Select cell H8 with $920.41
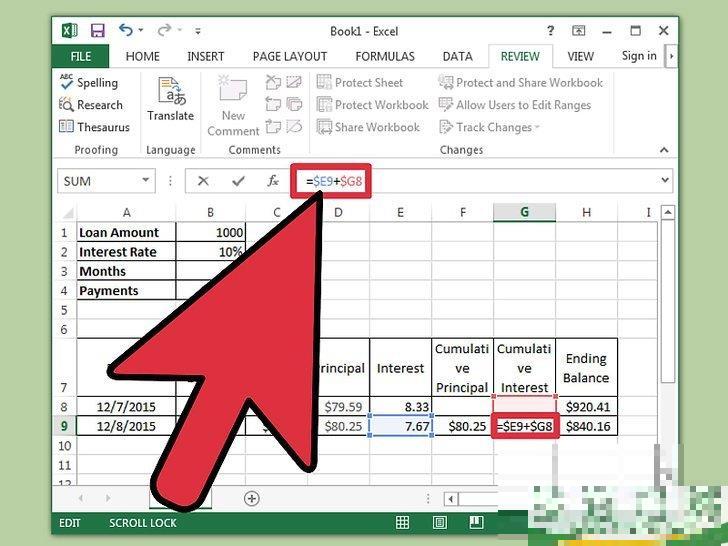 (586, 406)
